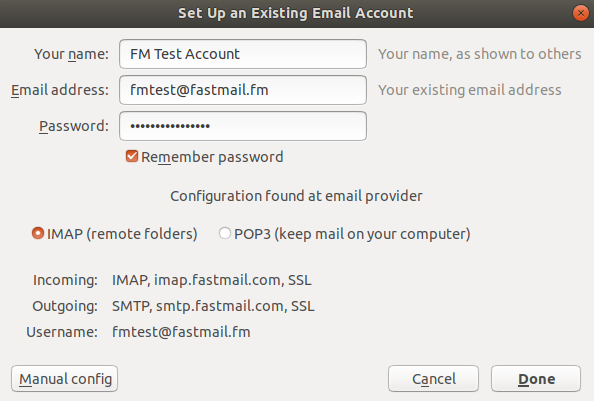Image resolution: width=594 pixels, height=401 pixels.
Task: Click the Username value fmtest@fastmail.fm
Action: pyautogui.click(x=181, y=332)
